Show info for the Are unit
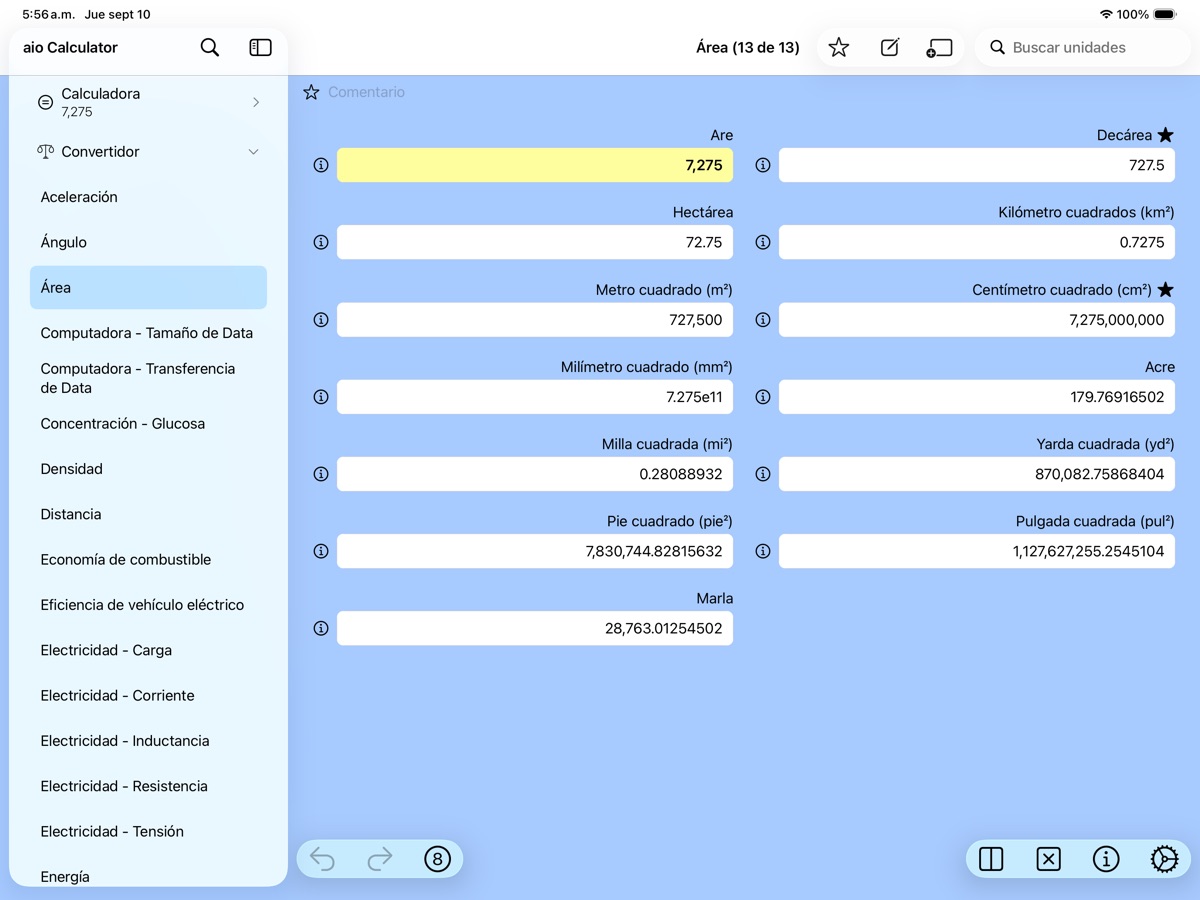Screen dimensions: 1200x900 321,165
